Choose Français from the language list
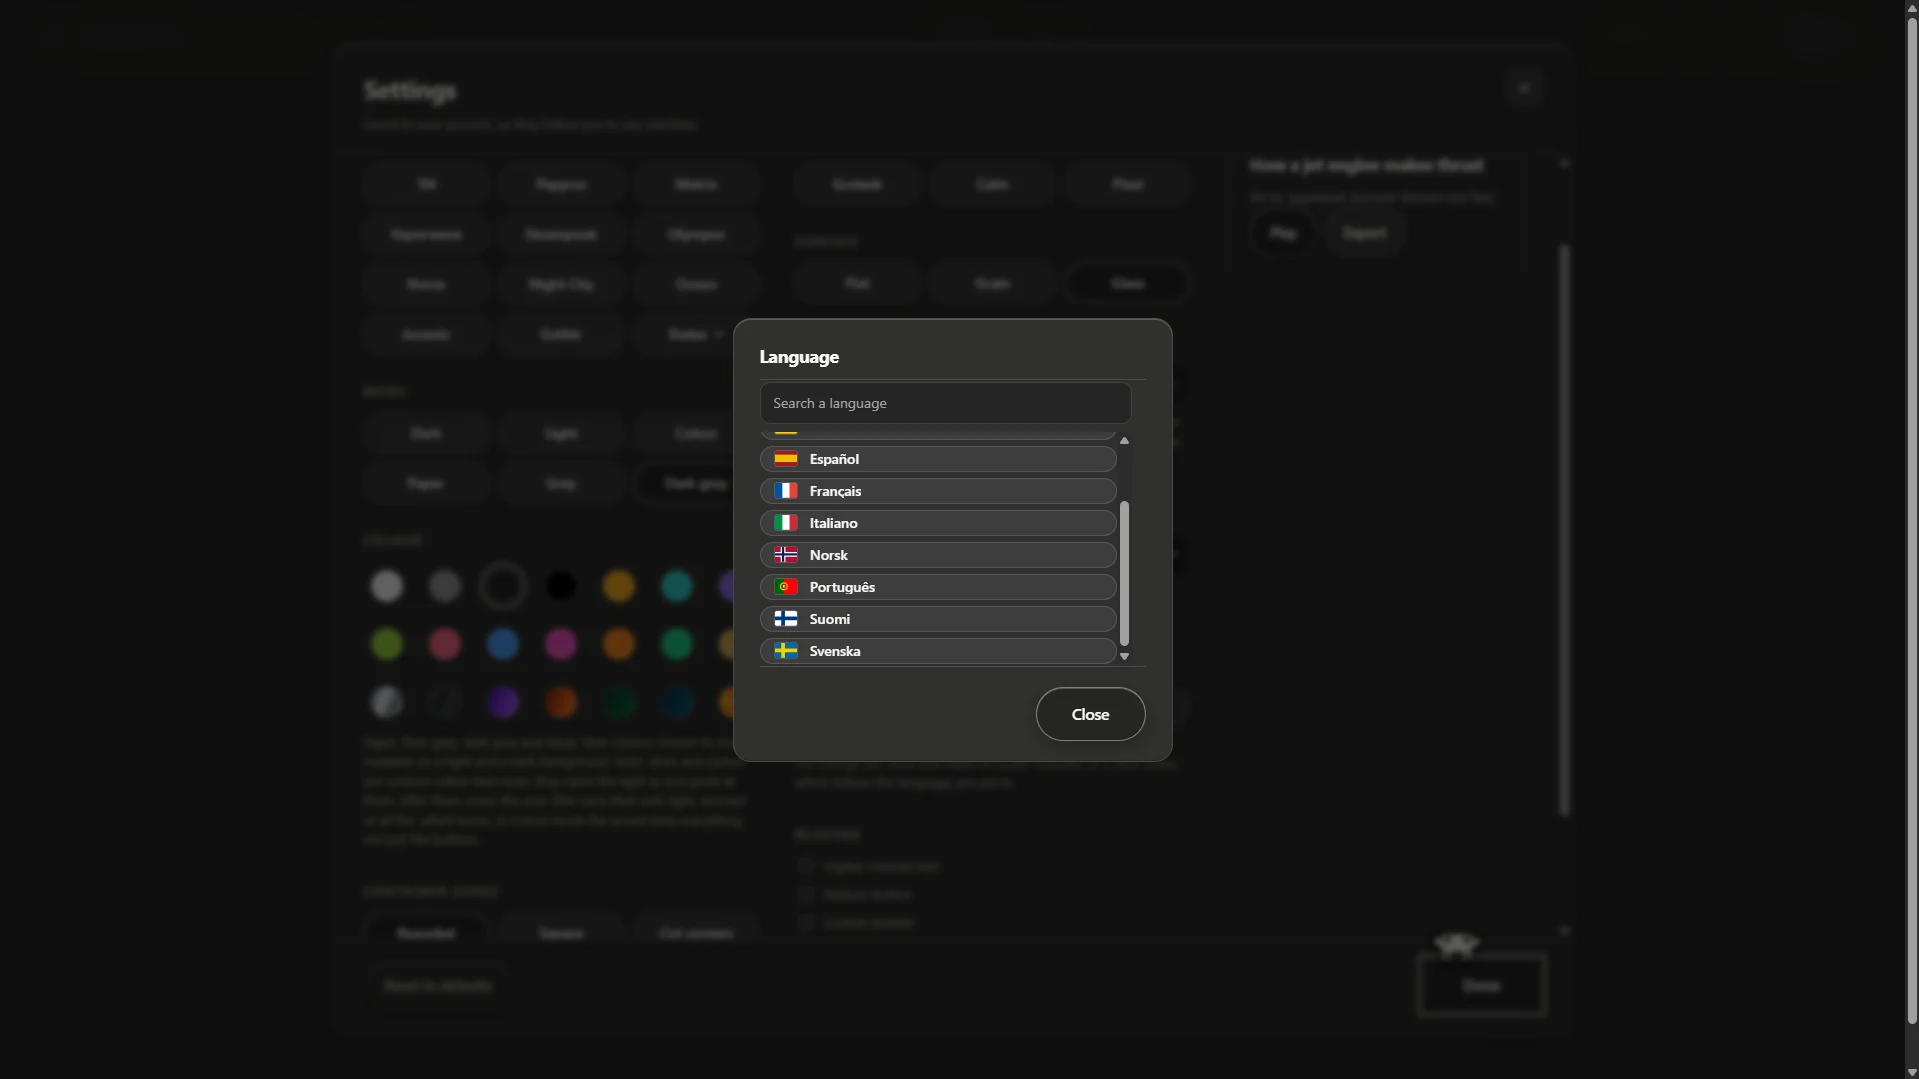Image resolution: width=1919 pixels, height=1079 pixels. 938,491
